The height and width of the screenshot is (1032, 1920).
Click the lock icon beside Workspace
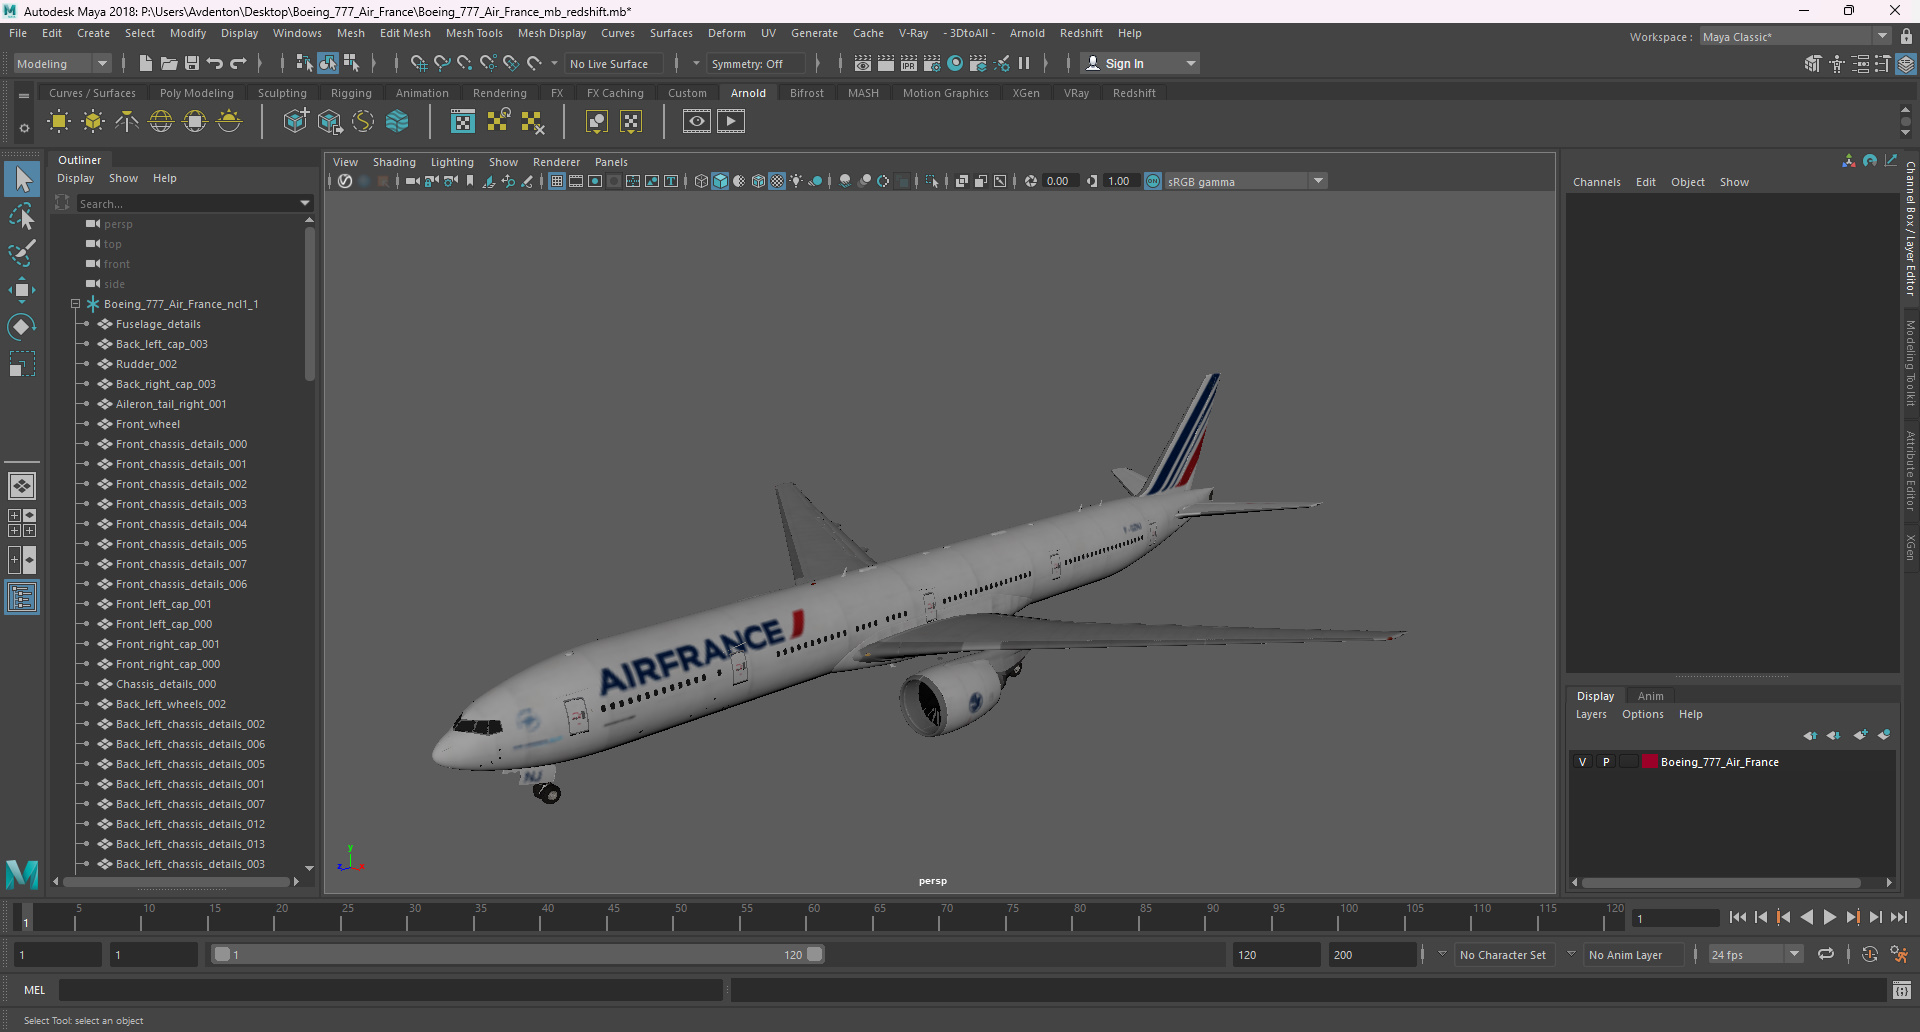1906,37
